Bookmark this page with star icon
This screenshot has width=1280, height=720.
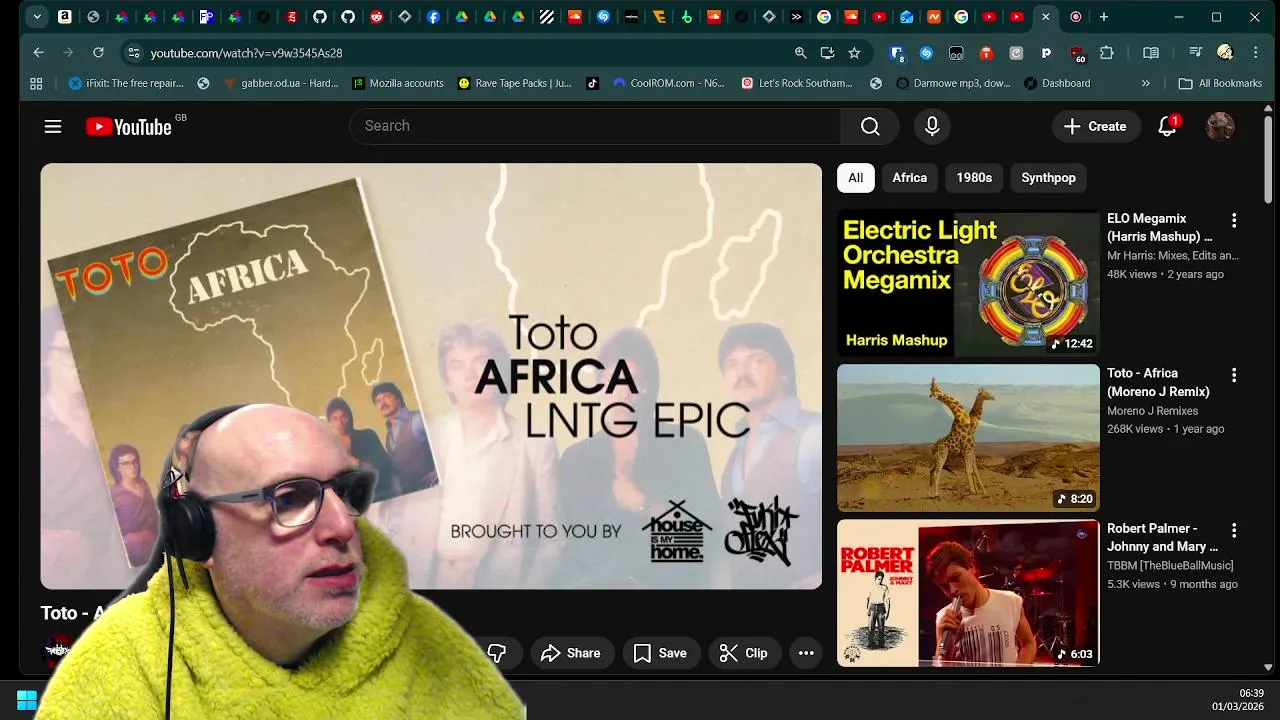click(854, 53)
